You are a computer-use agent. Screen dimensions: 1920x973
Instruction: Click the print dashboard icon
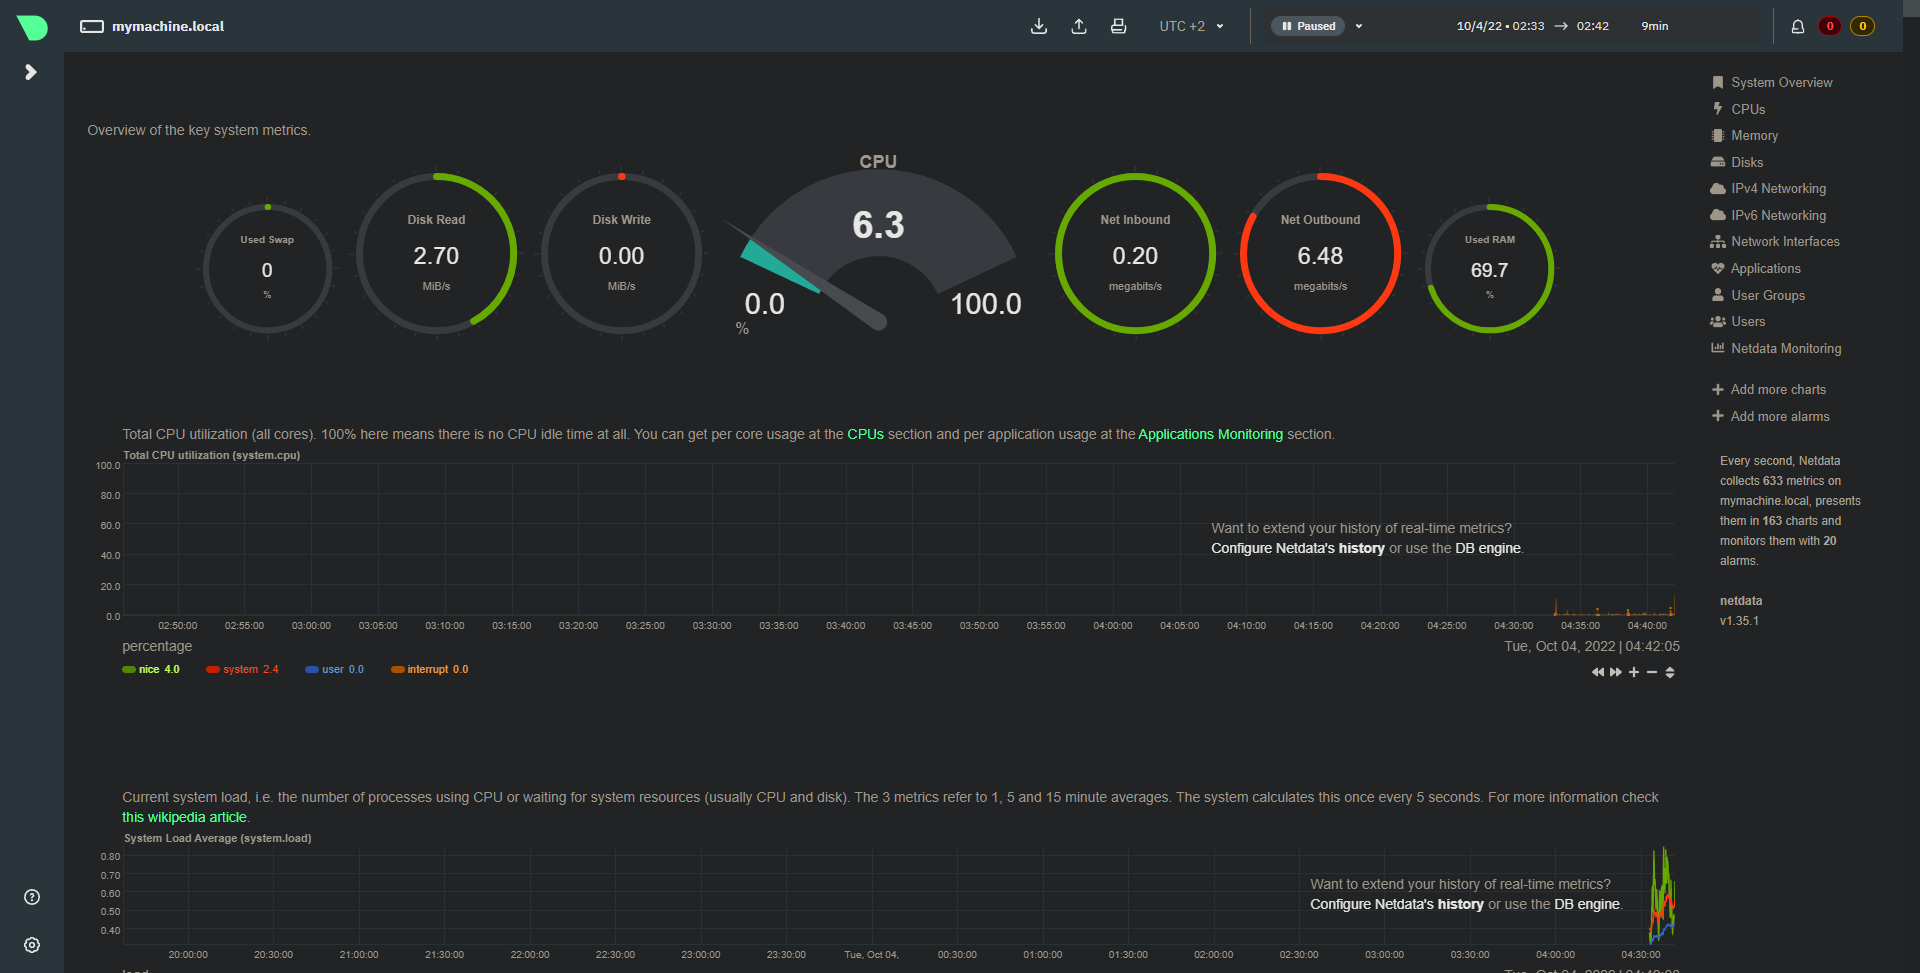click(1118, 26)
